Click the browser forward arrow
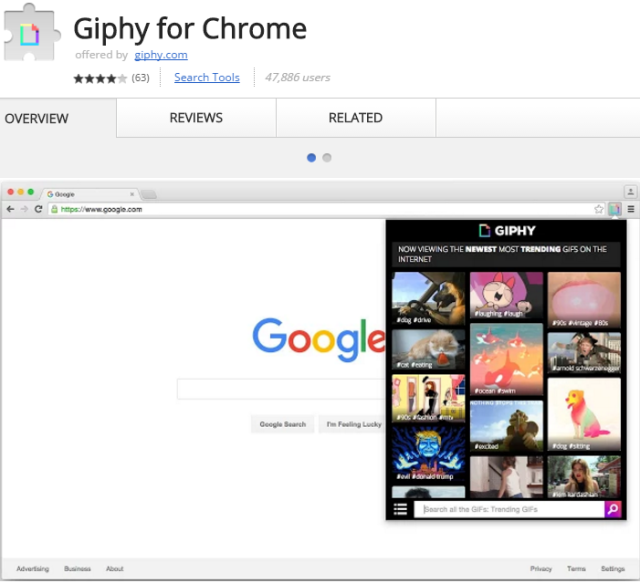 (24, 209)
